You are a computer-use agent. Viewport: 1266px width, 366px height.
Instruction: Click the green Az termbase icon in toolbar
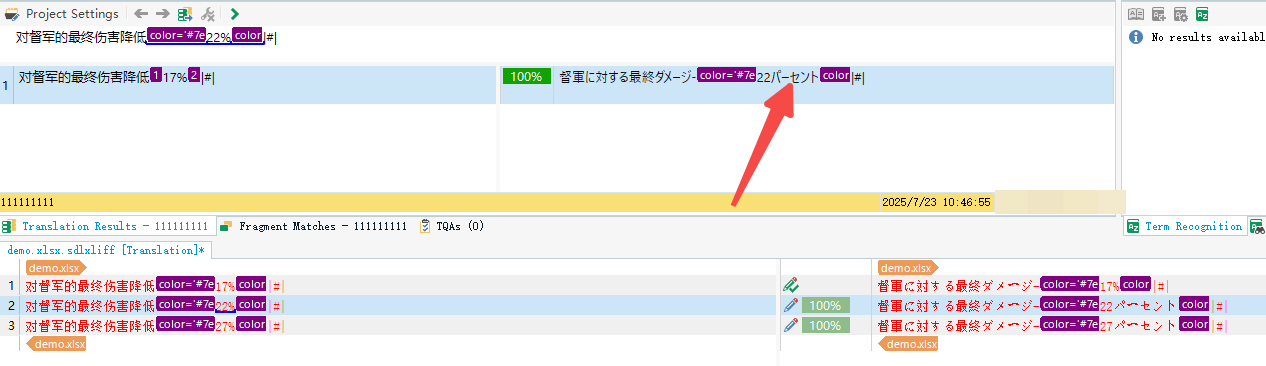[x=1203, y=14]
